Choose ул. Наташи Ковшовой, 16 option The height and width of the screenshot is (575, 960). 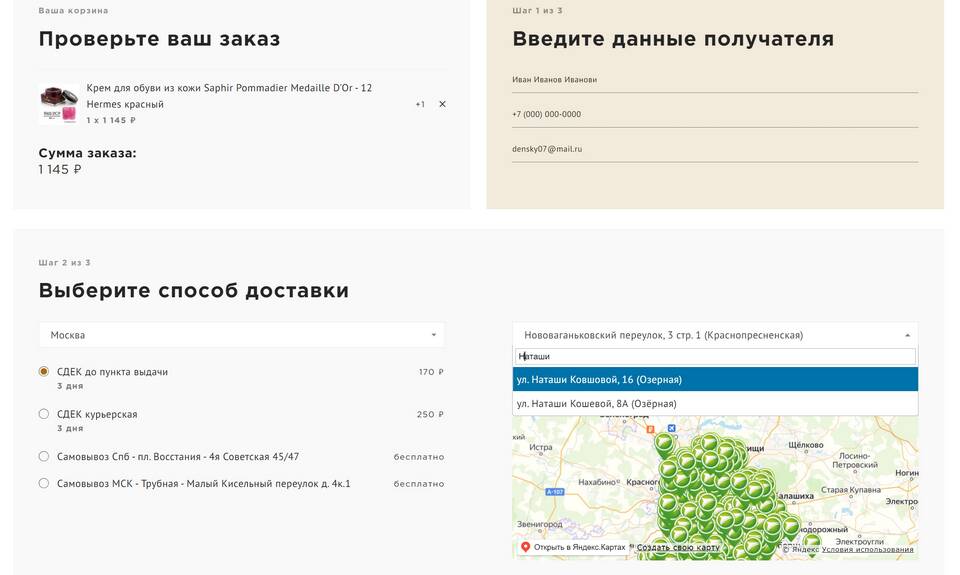[x=714, y=380]
